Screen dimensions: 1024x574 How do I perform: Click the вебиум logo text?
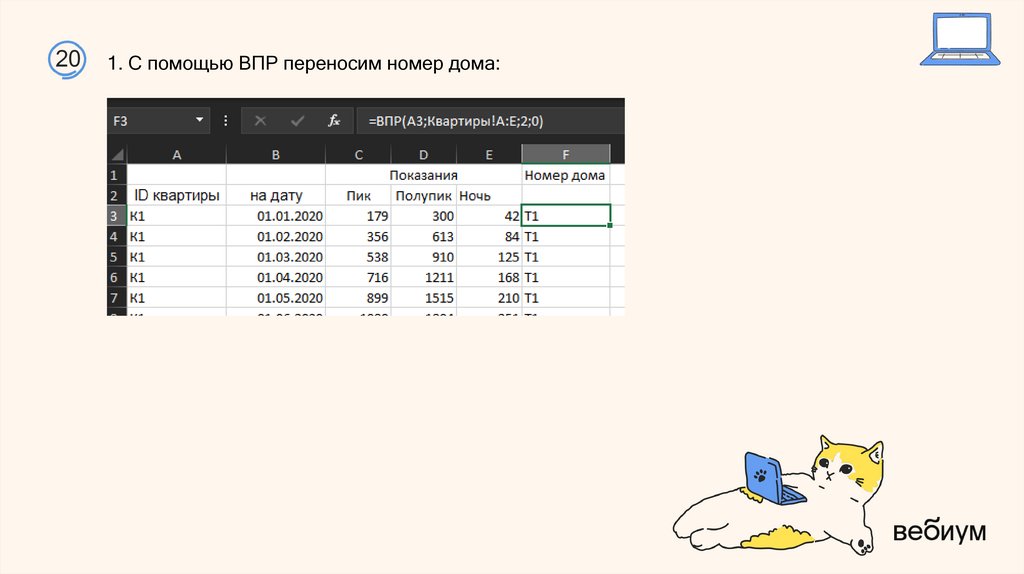(x=939, y=531)
